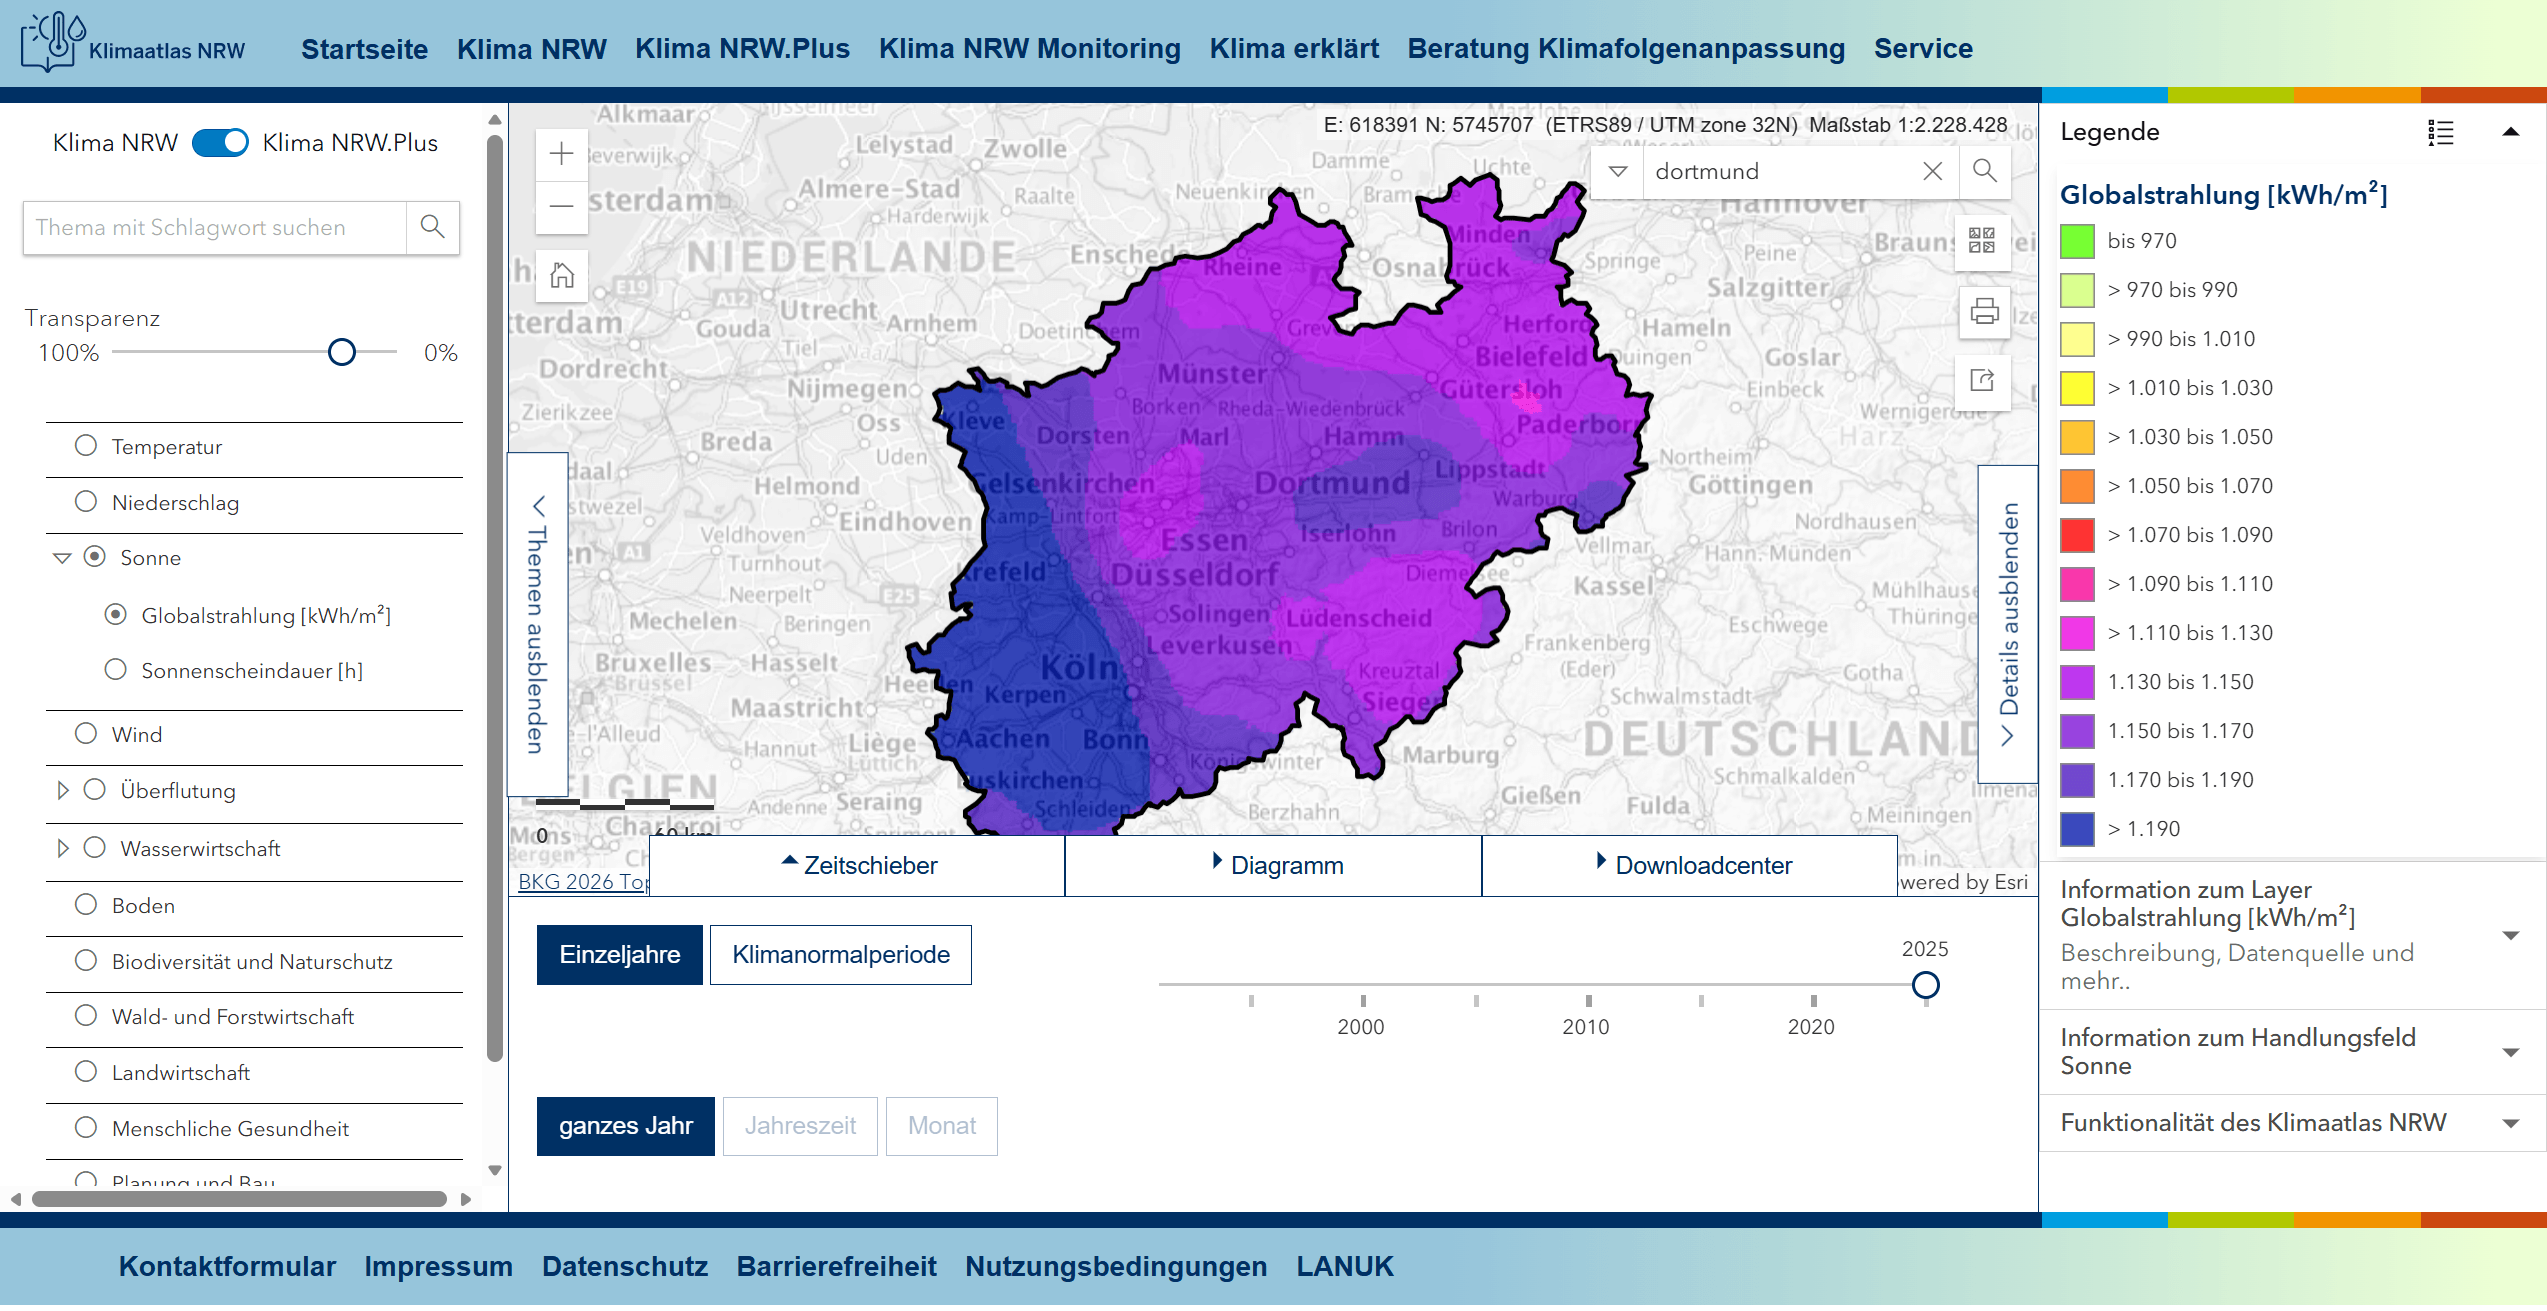Switch to Klimanormalperiode button
Image resolution: width=2547 pixels, height=1311 pixels.
(x=840, y=955)
